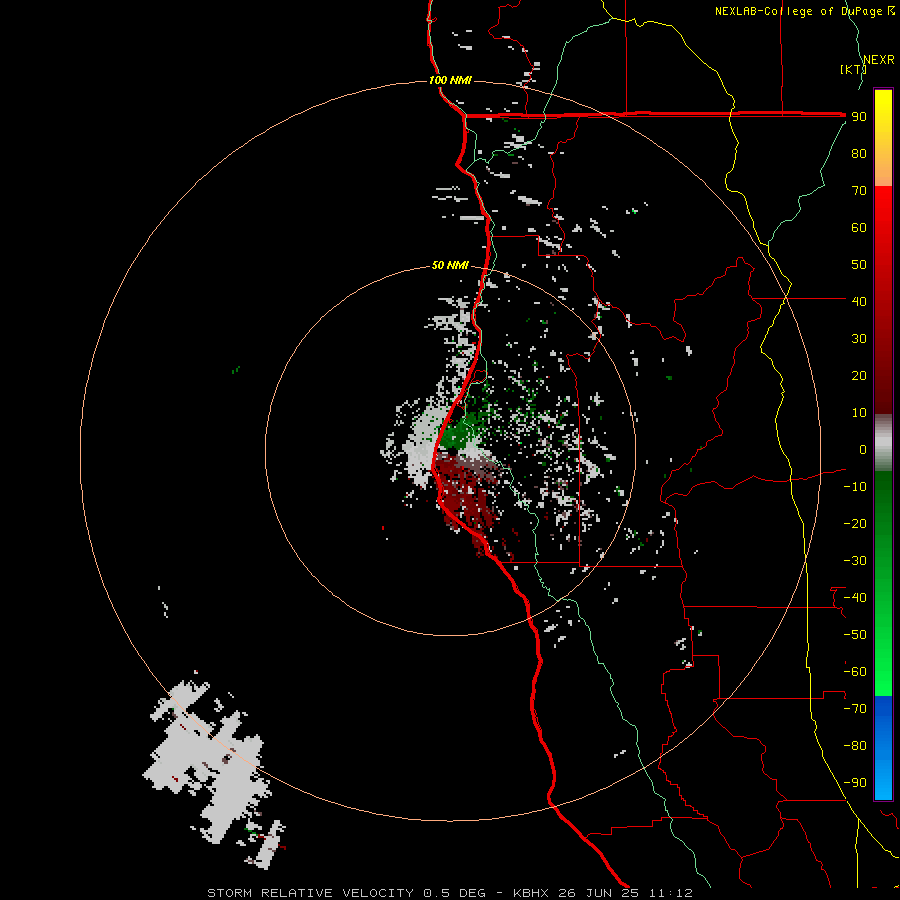
Task: Click the 80 value on velocity scale
Action: tap(859, 154)
